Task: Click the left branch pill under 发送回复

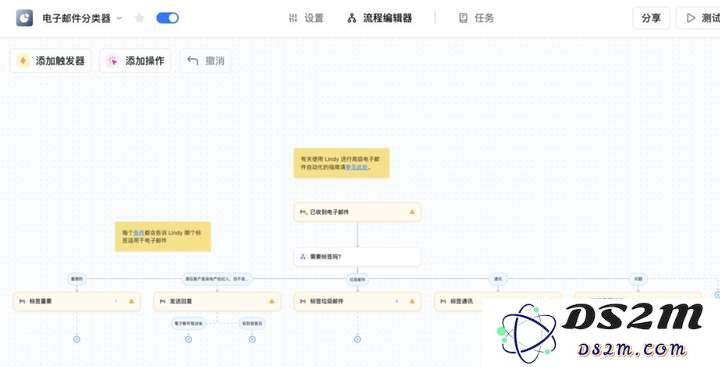Action: [188, 323]
